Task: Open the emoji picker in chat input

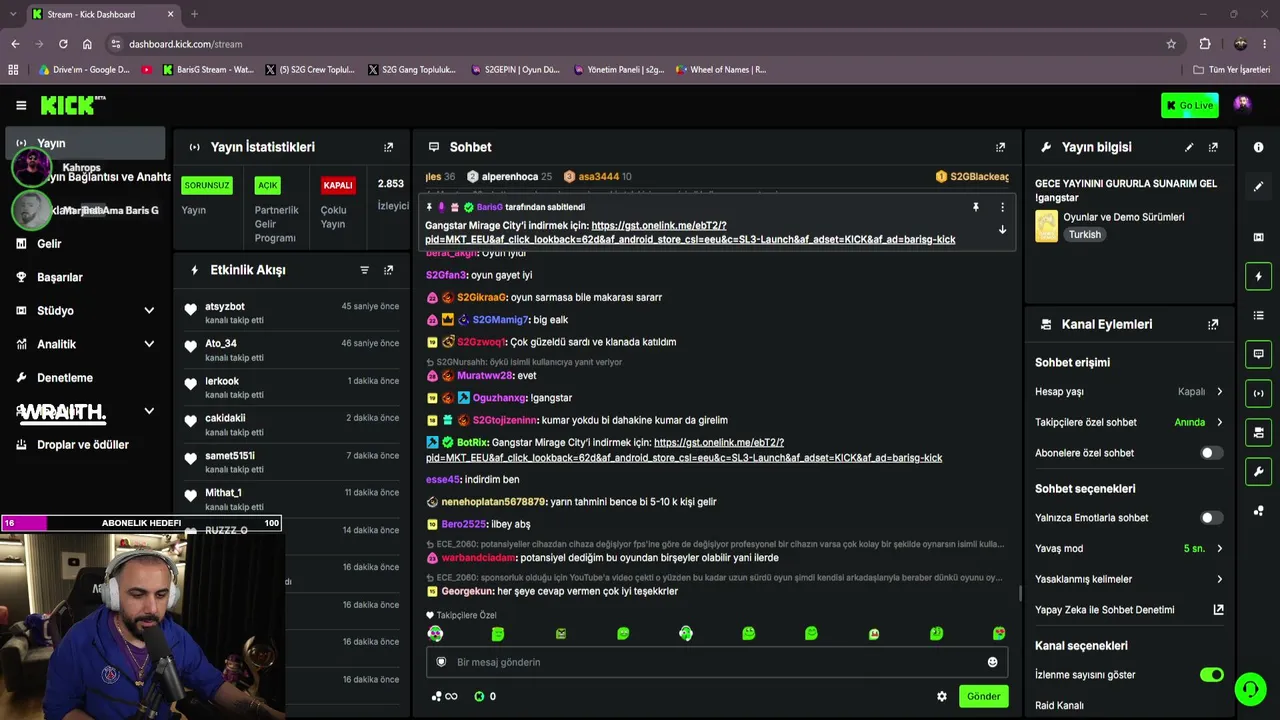Action: click(x=992, y=662)
